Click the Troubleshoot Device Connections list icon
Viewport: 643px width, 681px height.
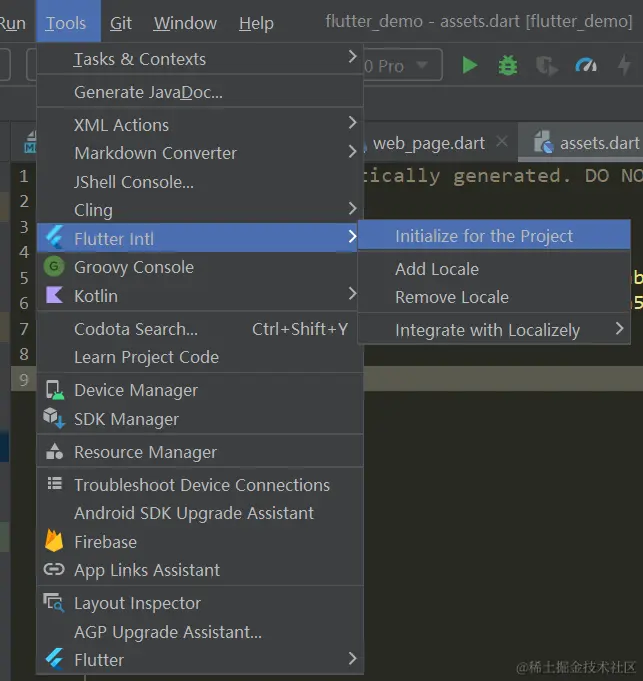pos(55,484)
